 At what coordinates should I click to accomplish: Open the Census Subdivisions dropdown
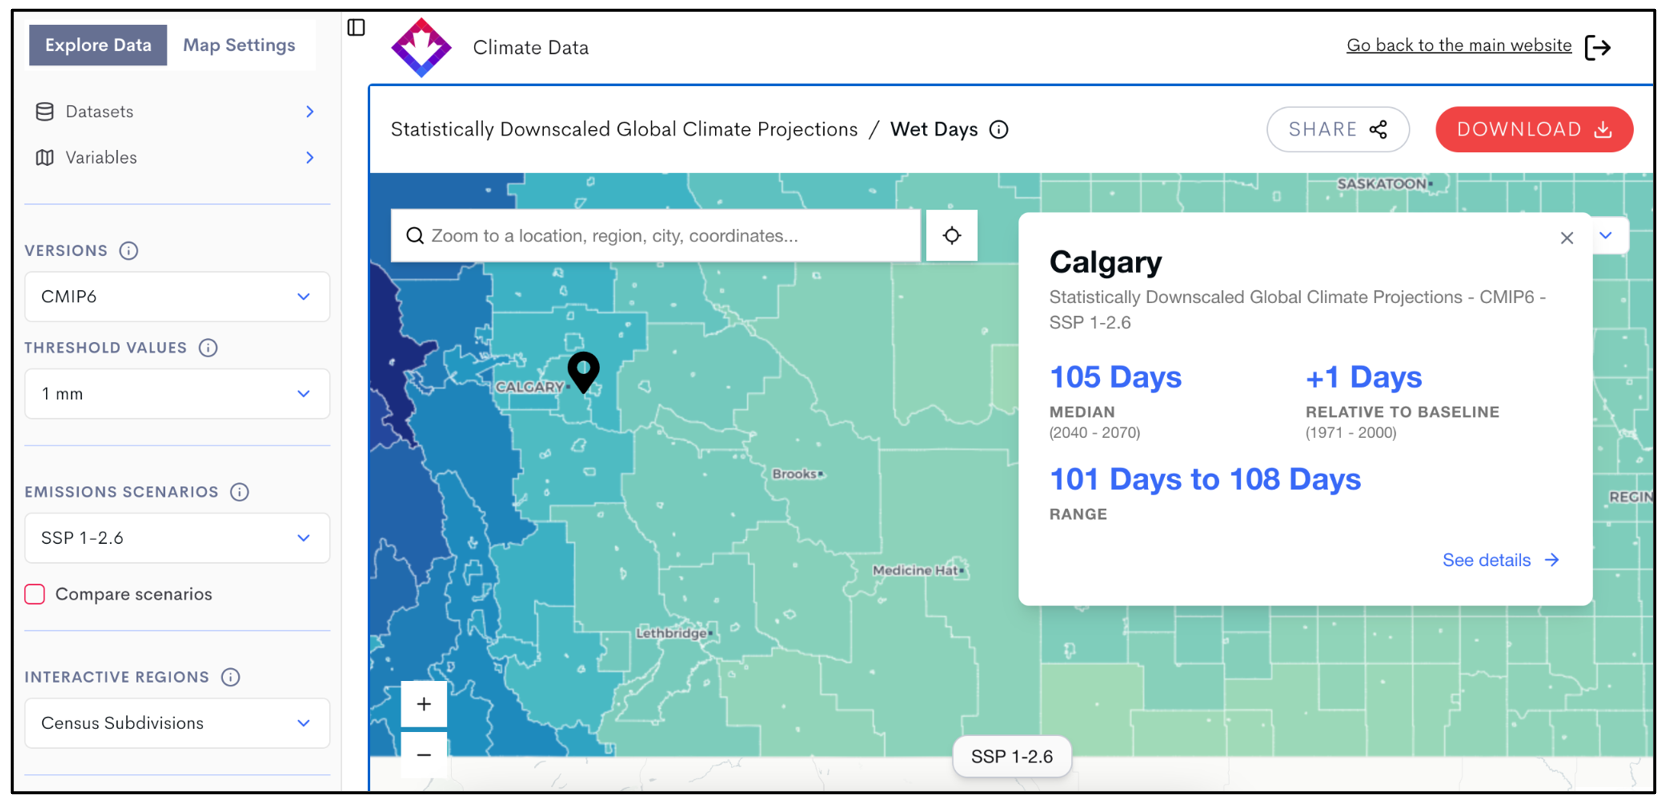(x=177, y=723)
